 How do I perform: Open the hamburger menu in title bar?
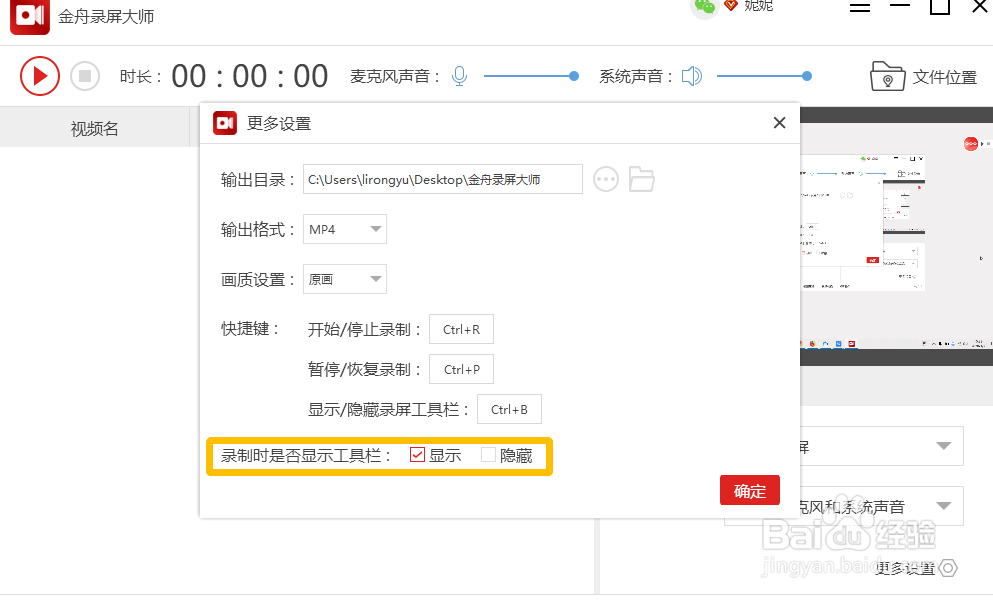859,6
